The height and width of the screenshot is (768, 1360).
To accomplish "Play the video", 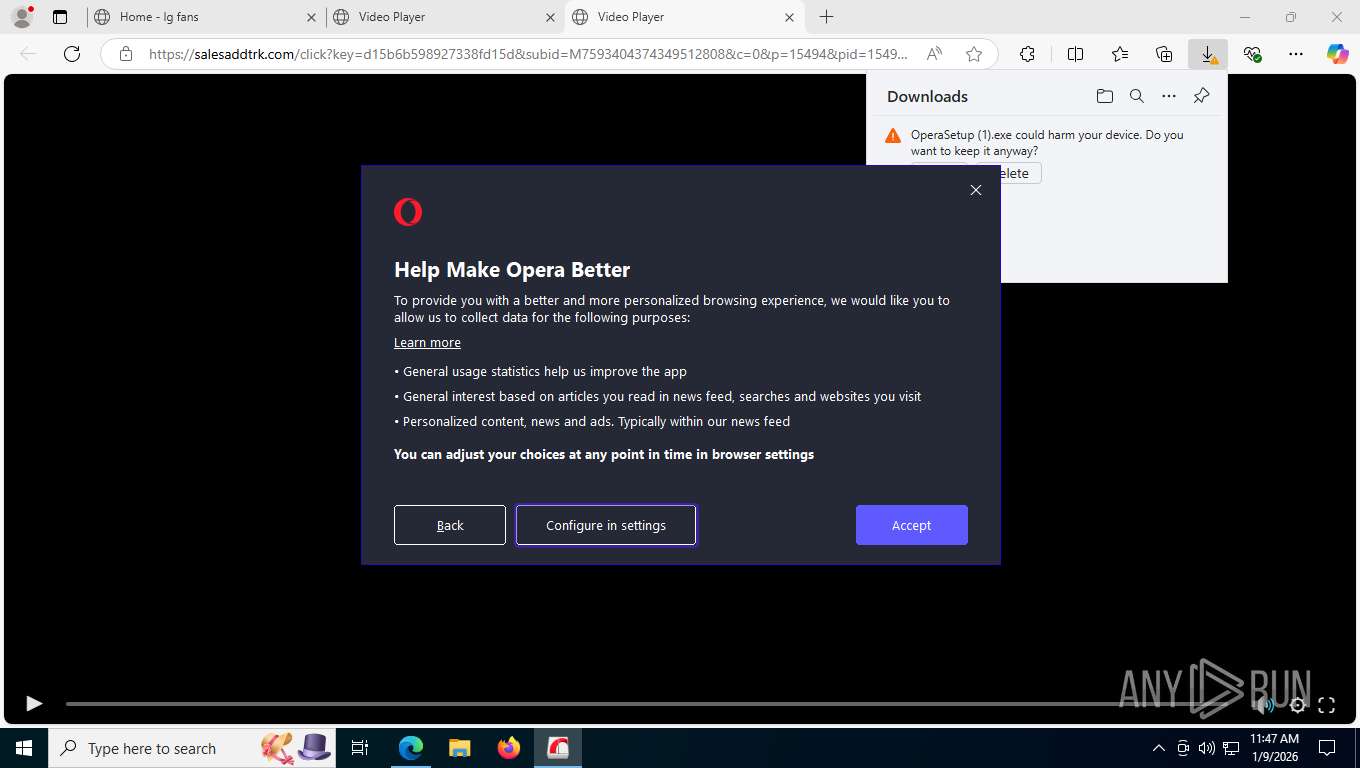I will (33, 704).
